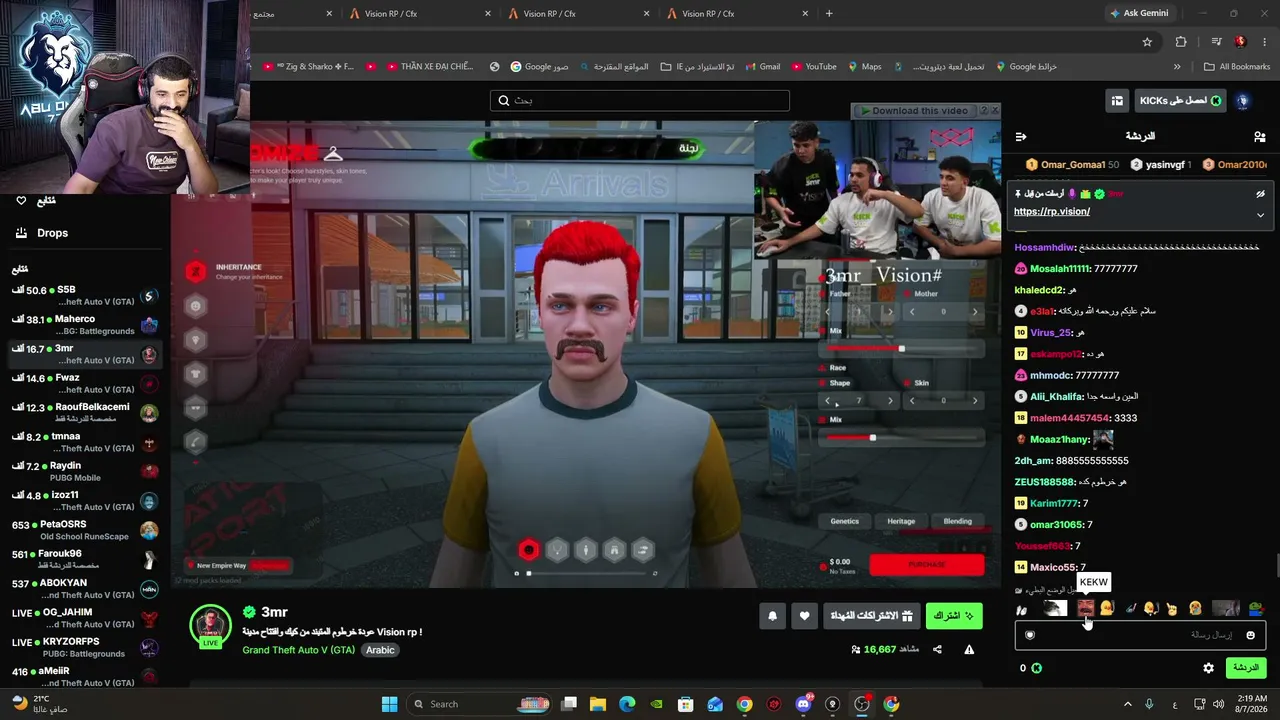The height and width of the screenshot is (720, 1280).
Task: Open Microsoft Edge from taskbar
Action: click(x=627, y=704)
